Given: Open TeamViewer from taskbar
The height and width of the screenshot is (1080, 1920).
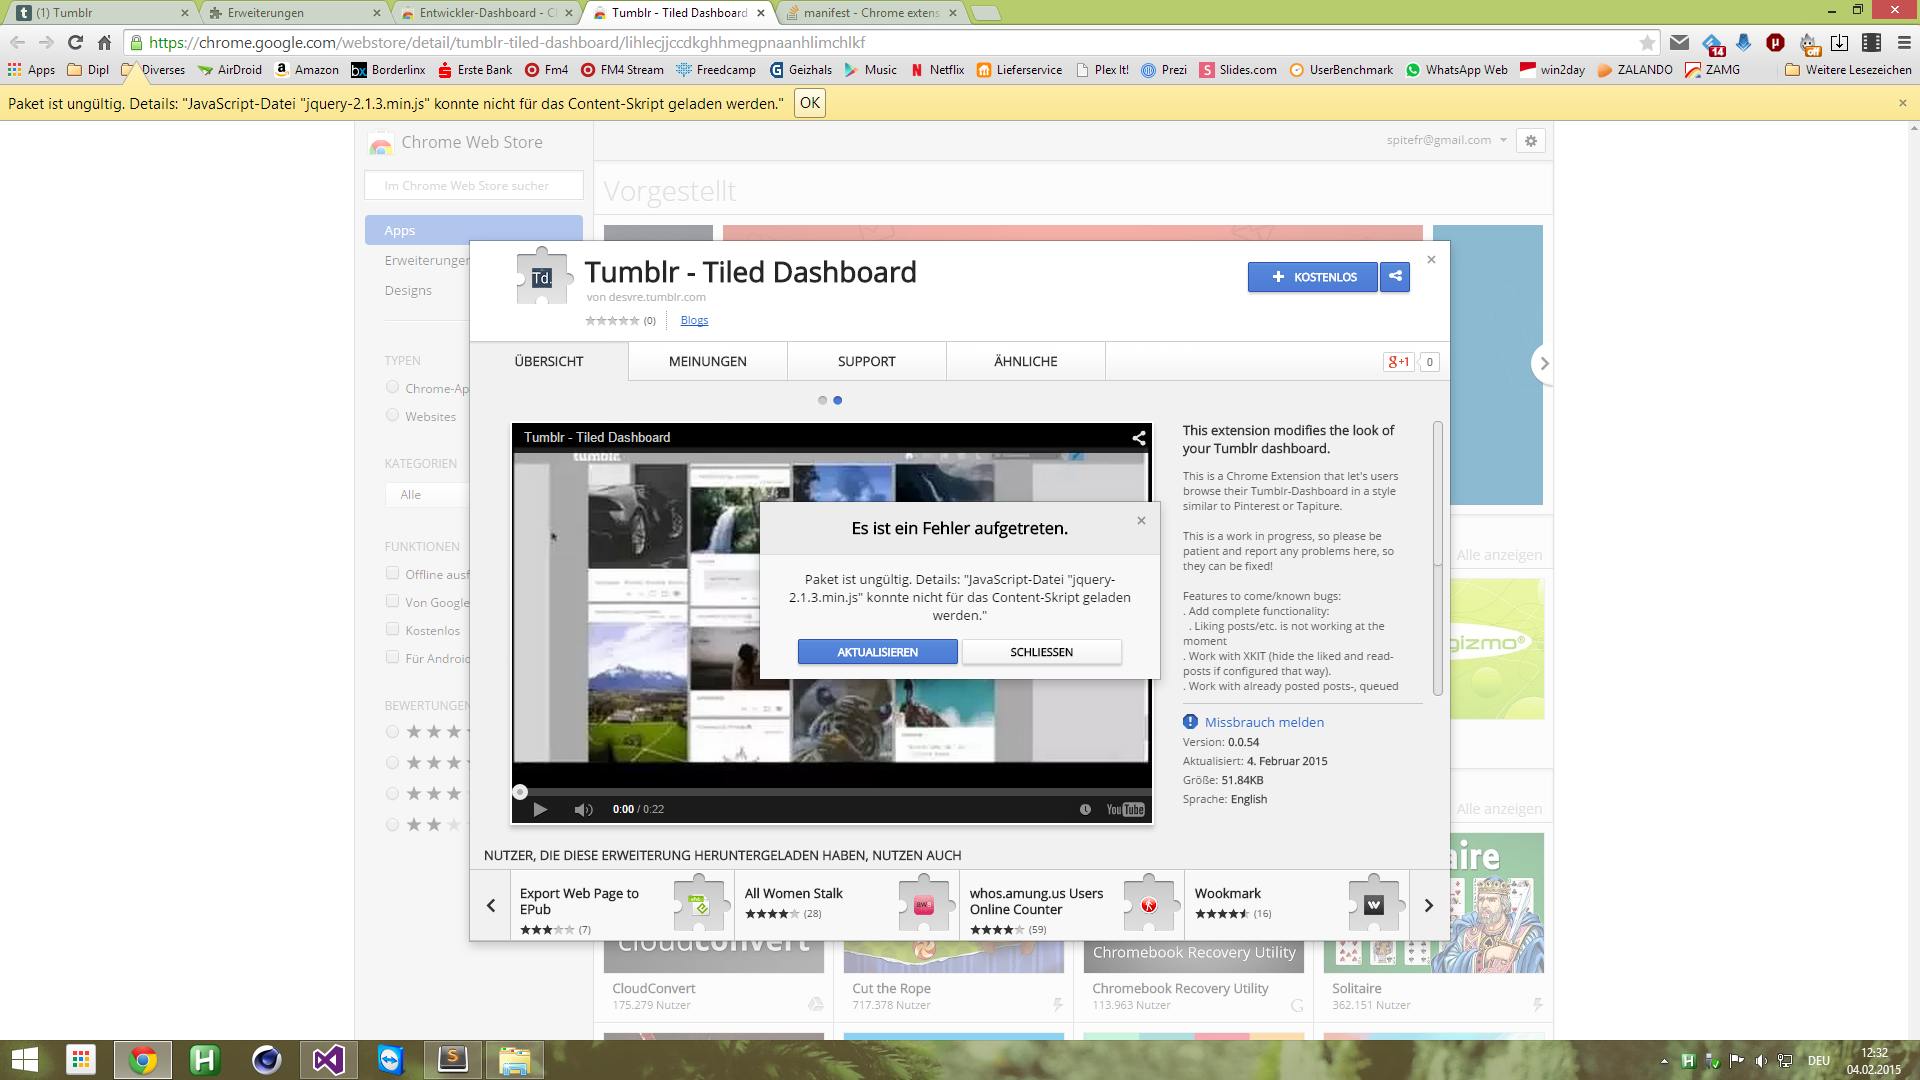Looking at the screenshot, I should pyautogui.click(x=391, y=1060).
